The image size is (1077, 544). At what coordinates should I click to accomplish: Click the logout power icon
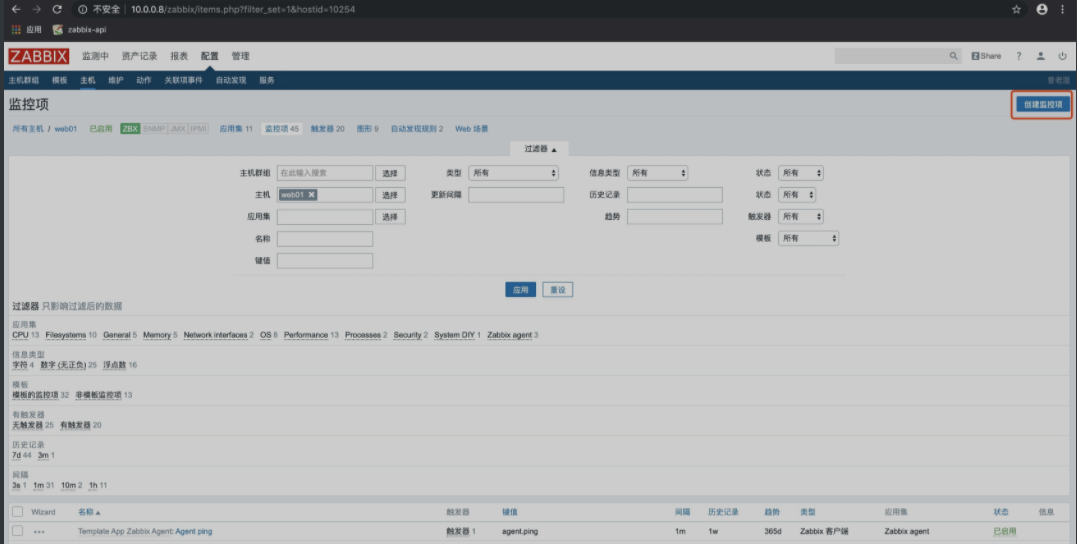pyautogui.click(x=1062, y=56)
